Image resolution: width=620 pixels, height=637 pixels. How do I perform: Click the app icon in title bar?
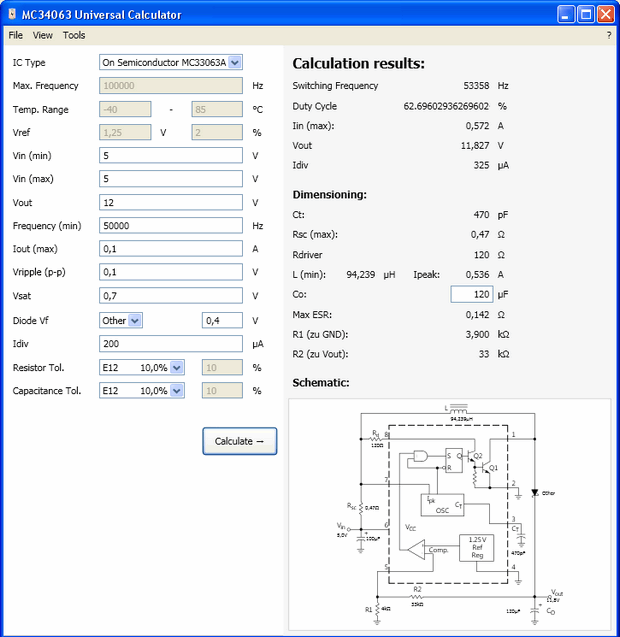(12, 14)
